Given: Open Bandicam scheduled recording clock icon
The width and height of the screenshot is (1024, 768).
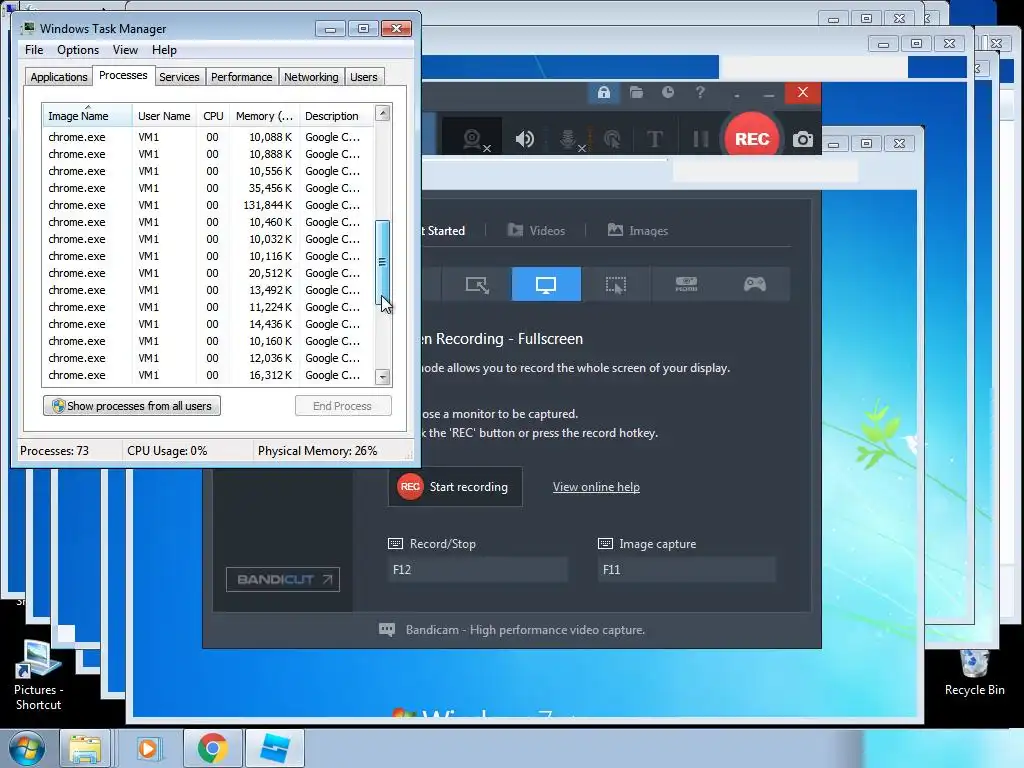Looking at the screenshot, I should (667, 93).
